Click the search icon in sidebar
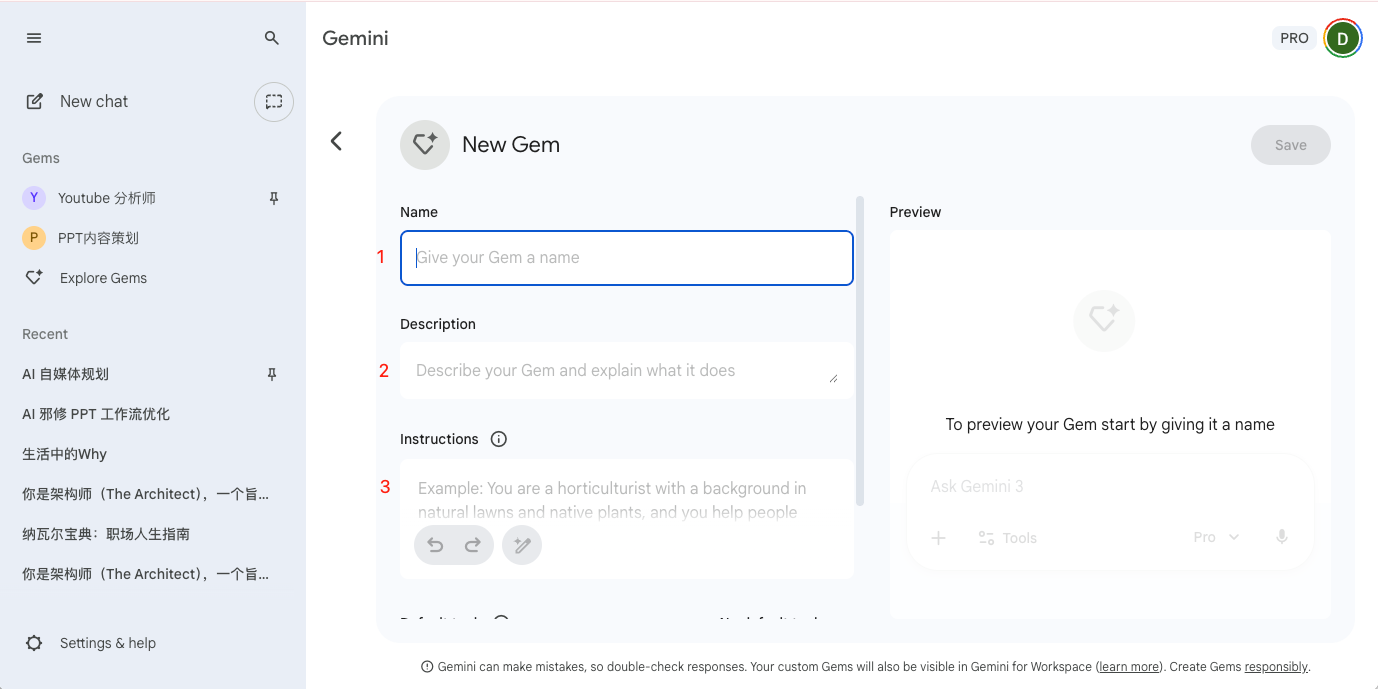Viewport: 1378px width, 689px height. point(272,38)
